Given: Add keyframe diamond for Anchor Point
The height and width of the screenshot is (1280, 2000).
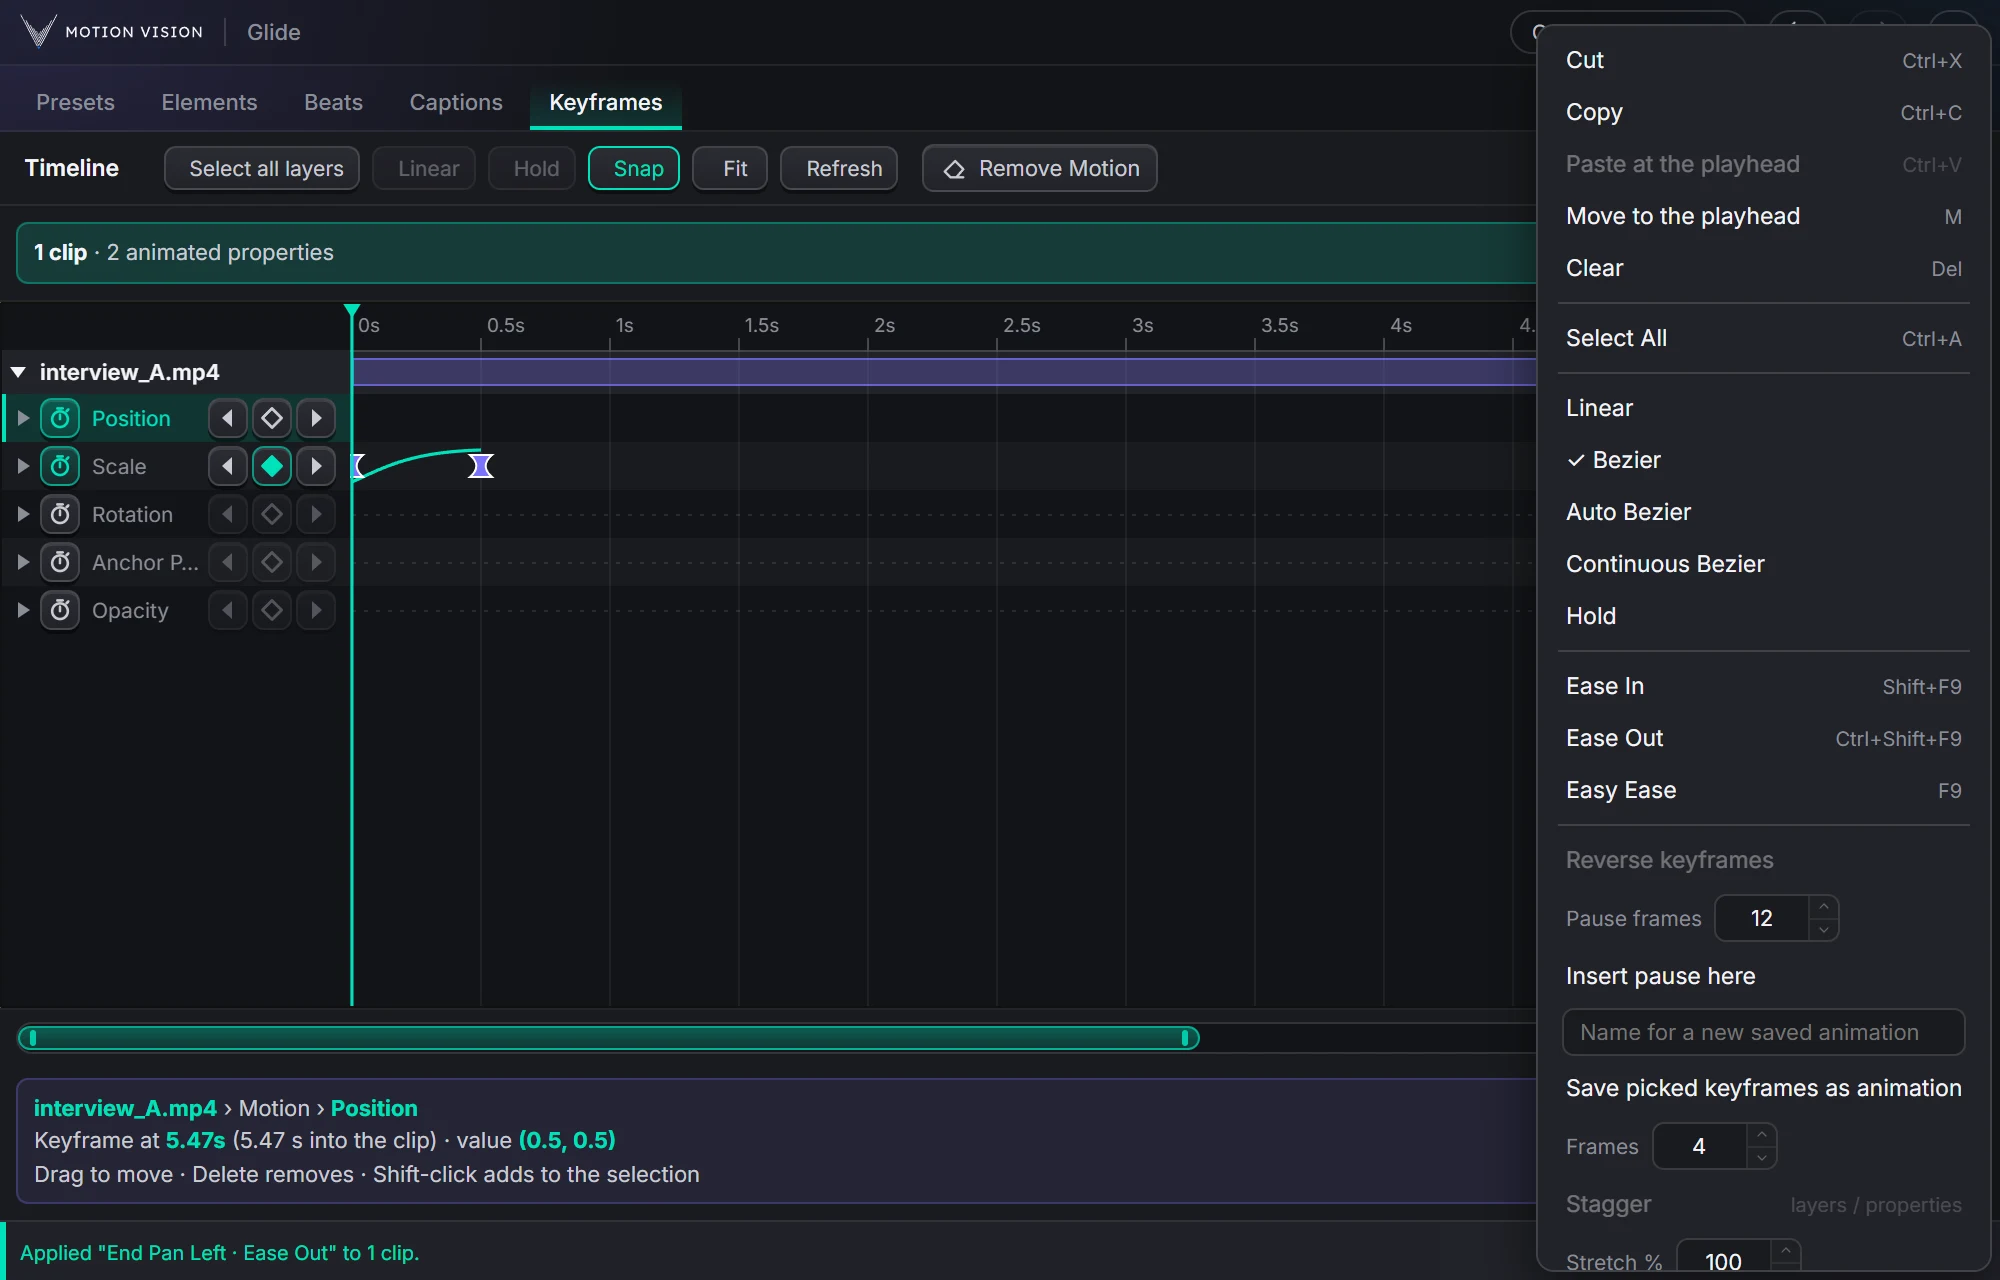Looking at the screenshot, I should [272, 562].
